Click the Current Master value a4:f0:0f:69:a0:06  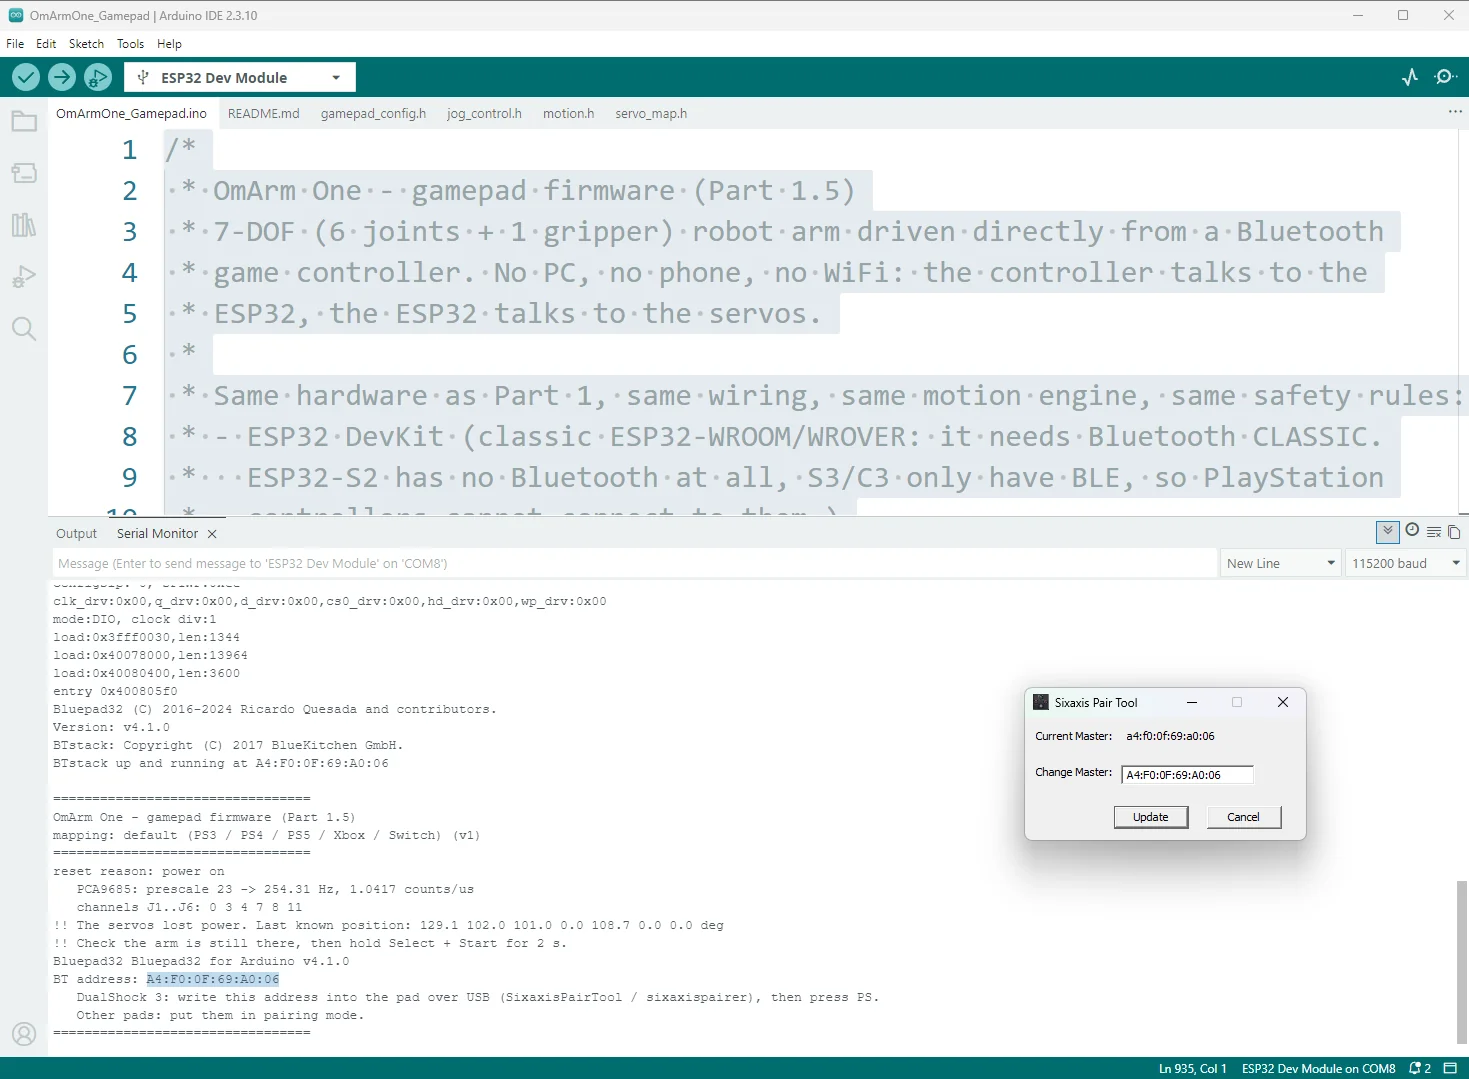(1170, 736)
